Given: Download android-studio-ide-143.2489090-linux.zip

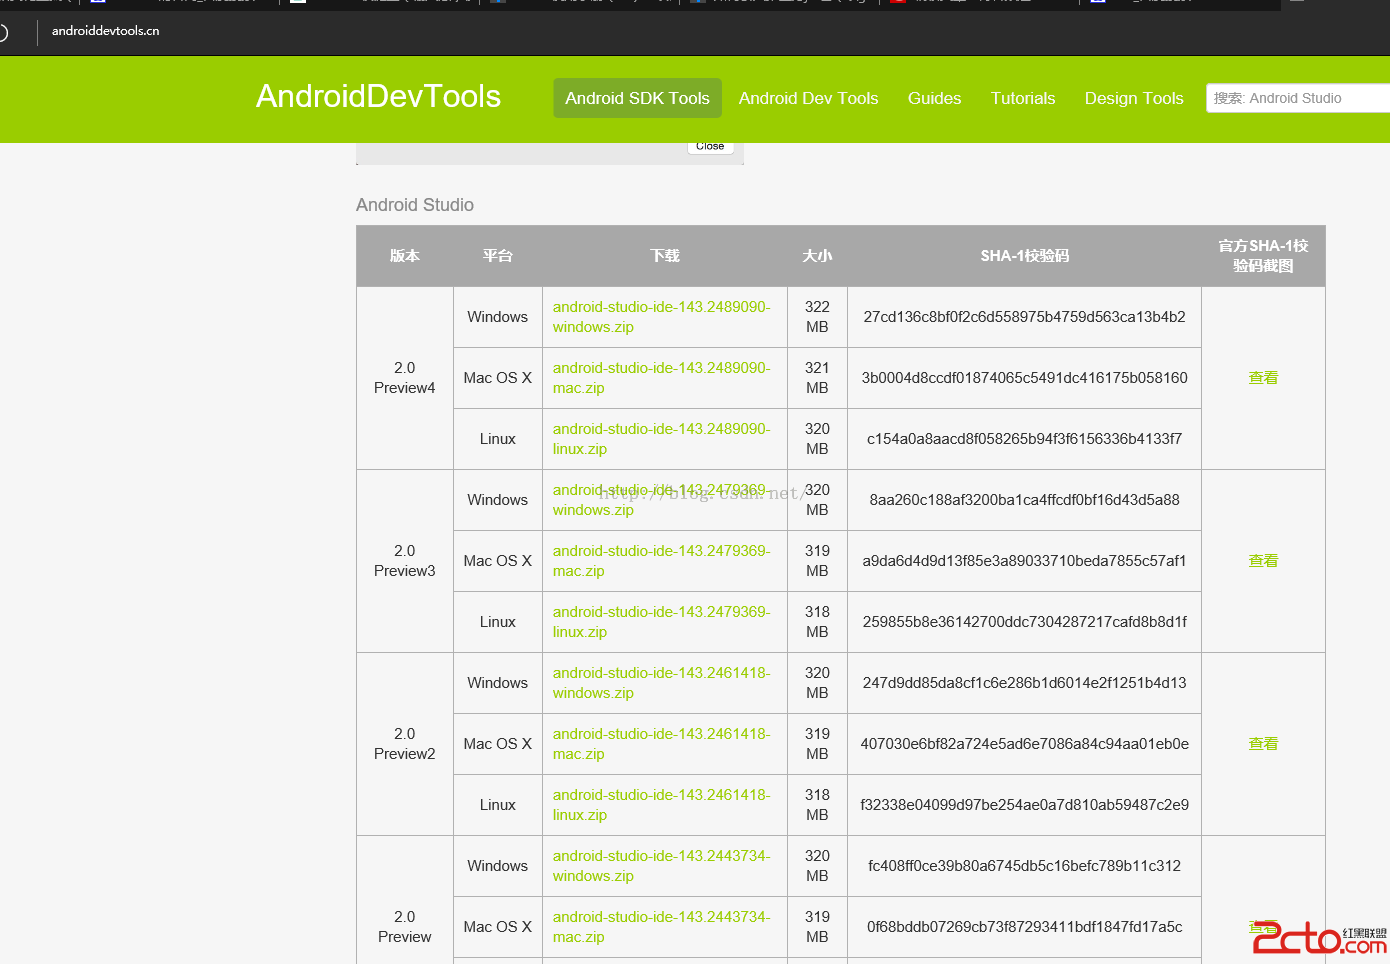Looking at the screenshot, I should click(661, 439).
